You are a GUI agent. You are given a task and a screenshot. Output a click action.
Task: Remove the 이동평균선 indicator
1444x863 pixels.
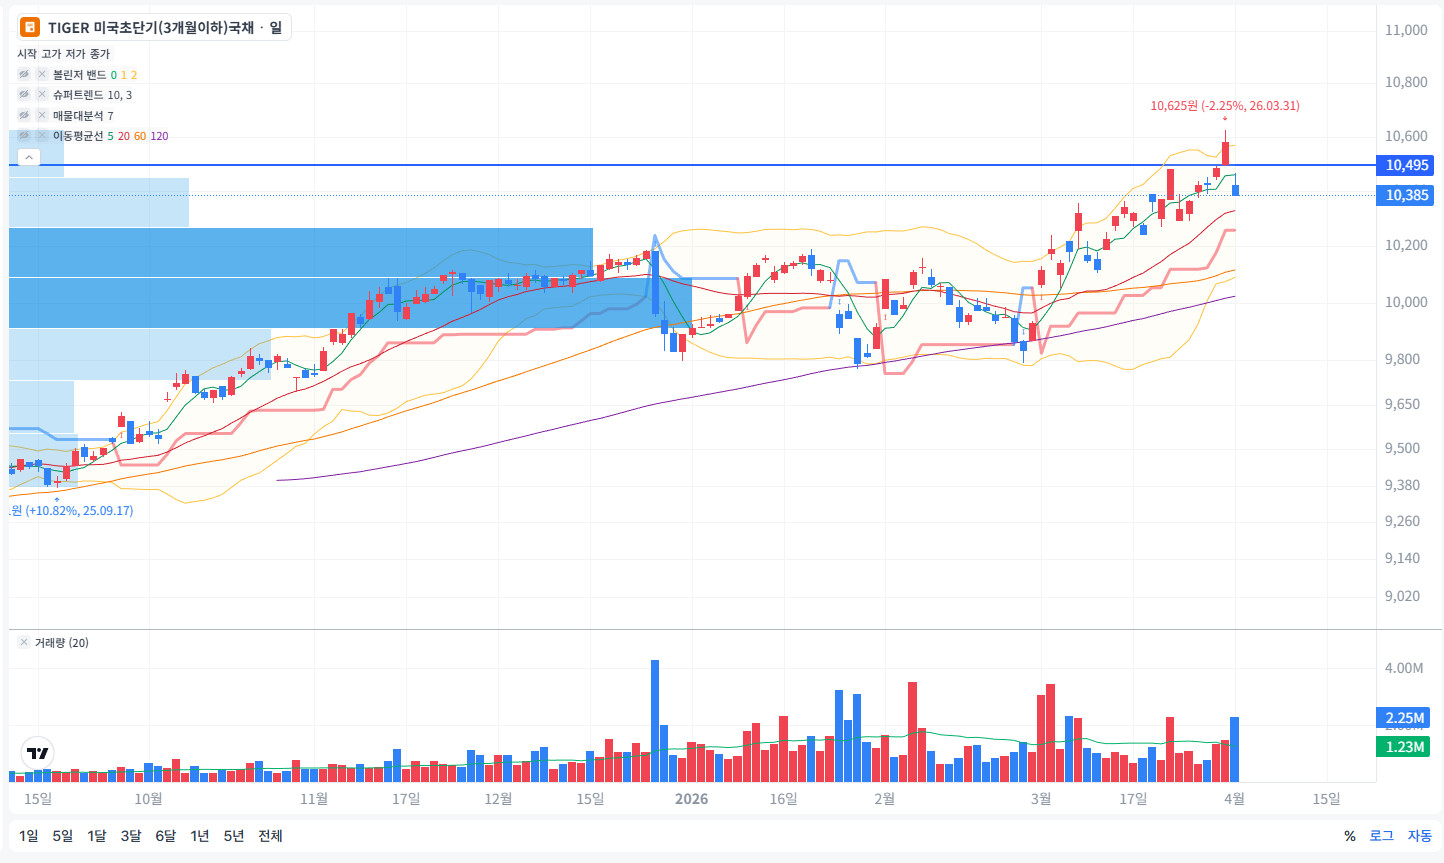pos(42,136)
